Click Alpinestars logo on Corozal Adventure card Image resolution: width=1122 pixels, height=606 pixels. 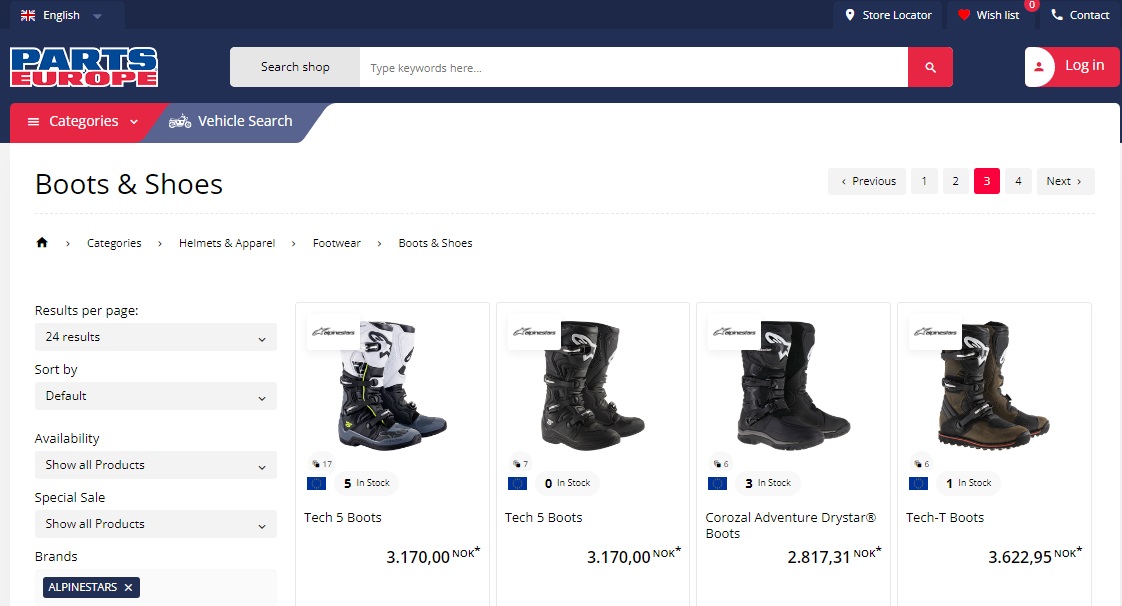(734, 332)
